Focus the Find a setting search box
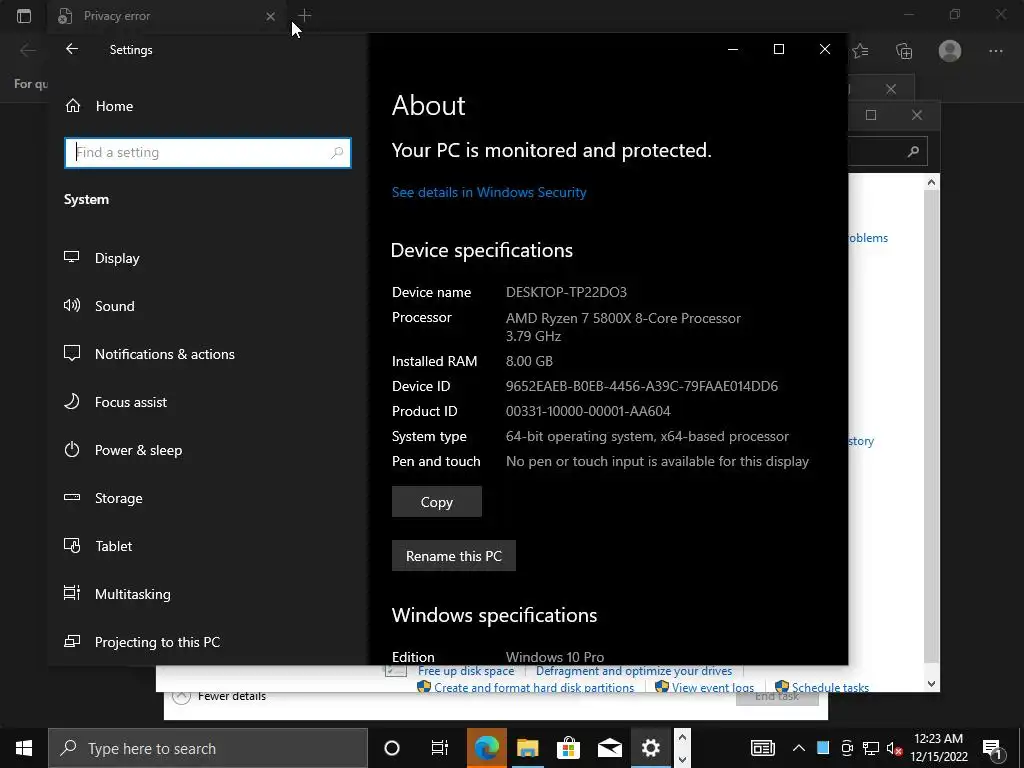The image size is (1024, 768). click(x=208, y=153)
